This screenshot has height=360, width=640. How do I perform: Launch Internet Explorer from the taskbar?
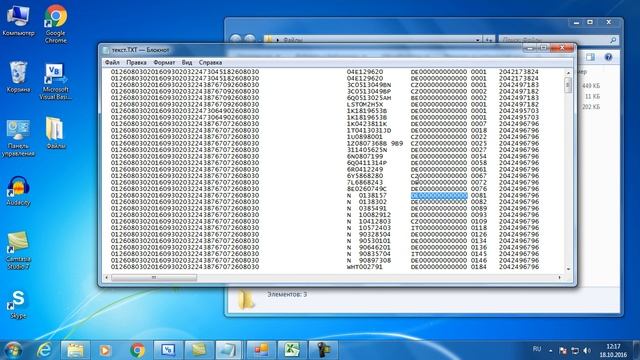point(44,350)
